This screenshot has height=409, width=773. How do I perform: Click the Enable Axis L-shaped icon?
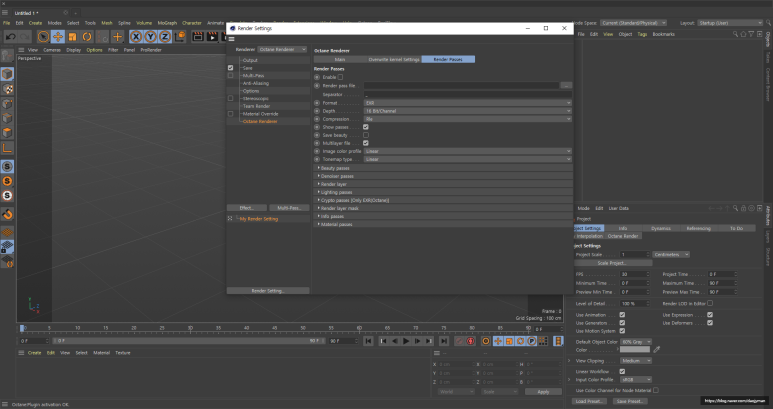[x=7, y=148]
